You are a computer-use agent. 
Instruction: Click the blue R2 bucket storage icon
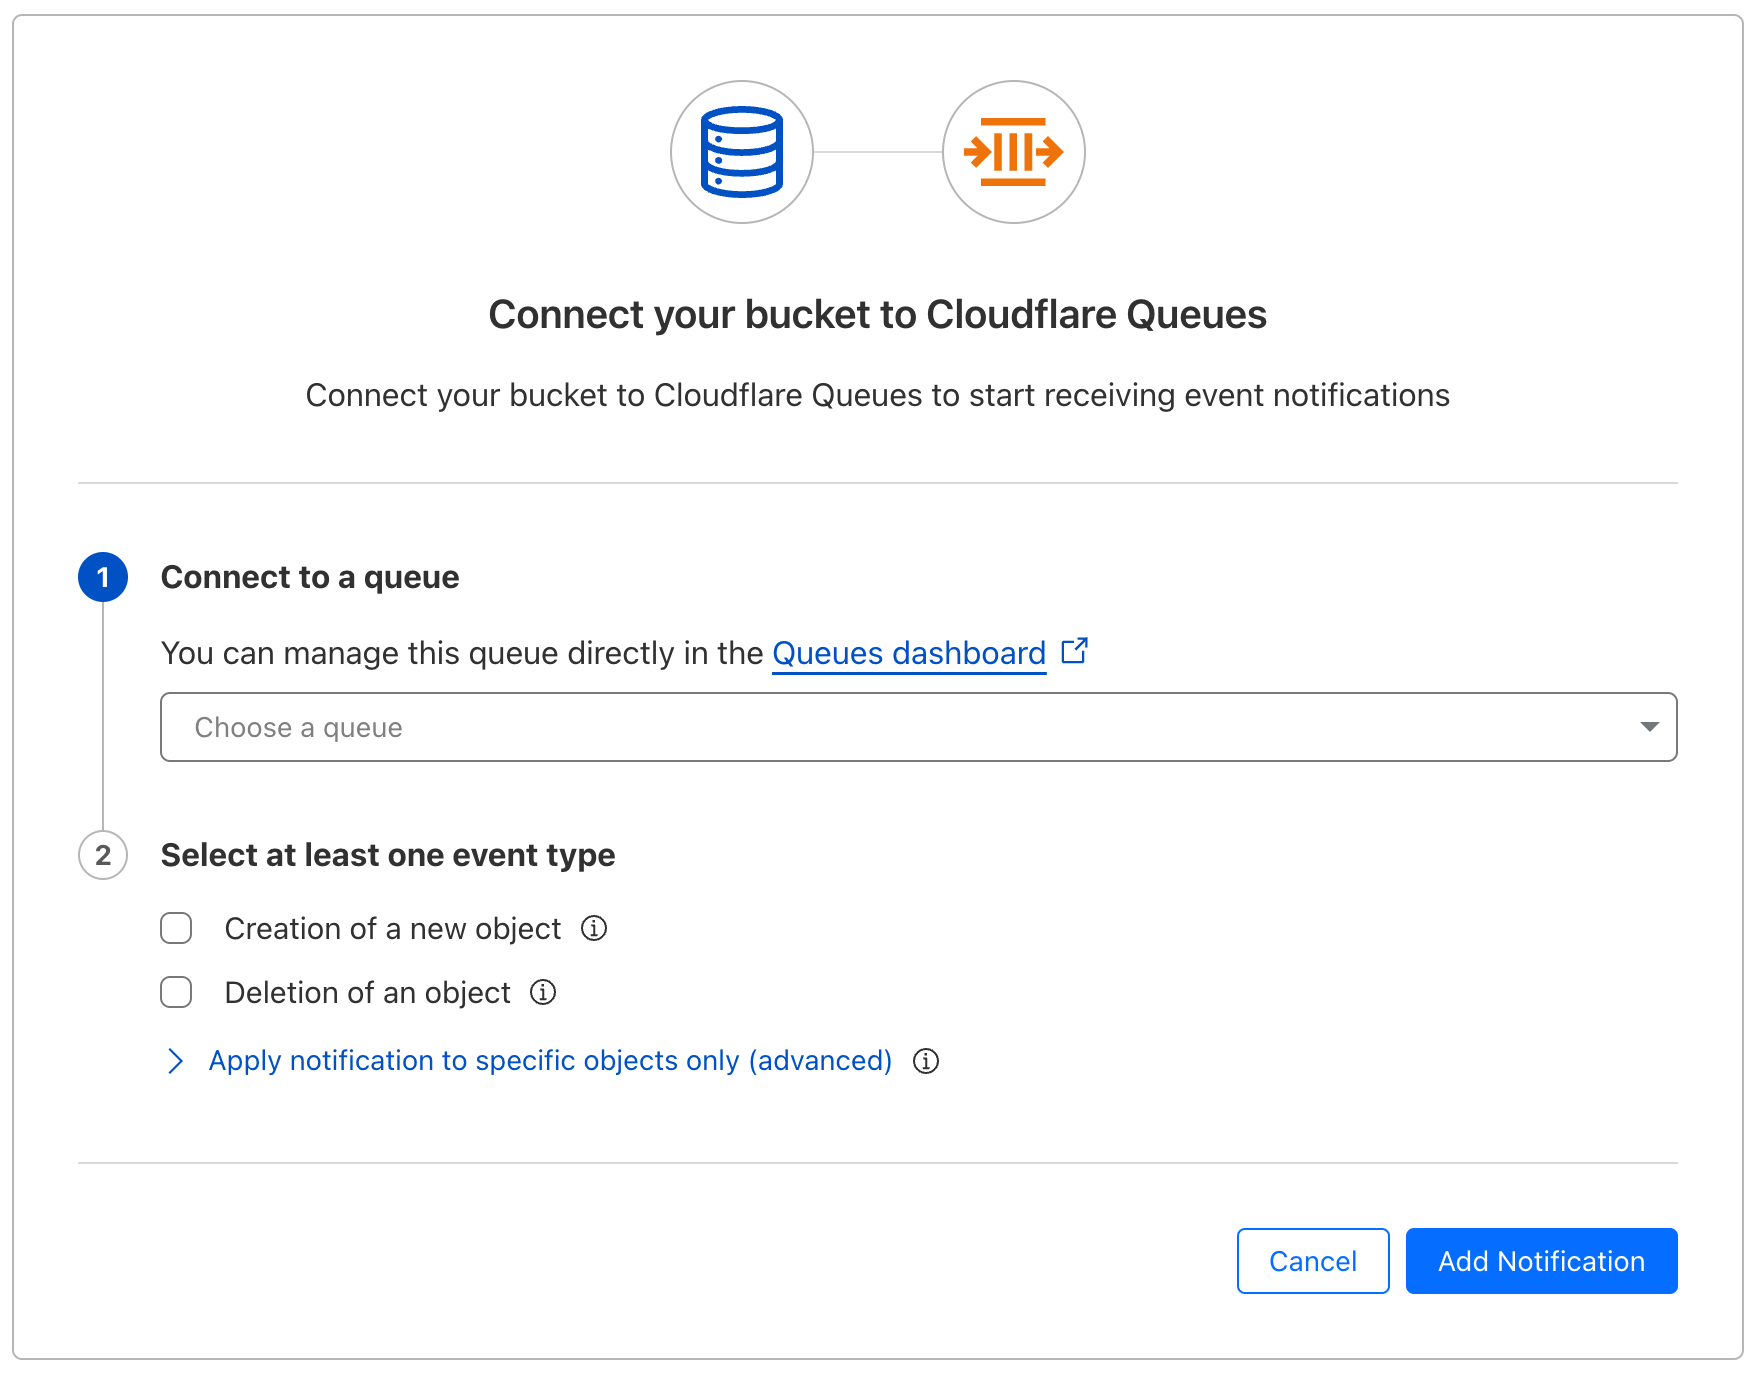741,152
